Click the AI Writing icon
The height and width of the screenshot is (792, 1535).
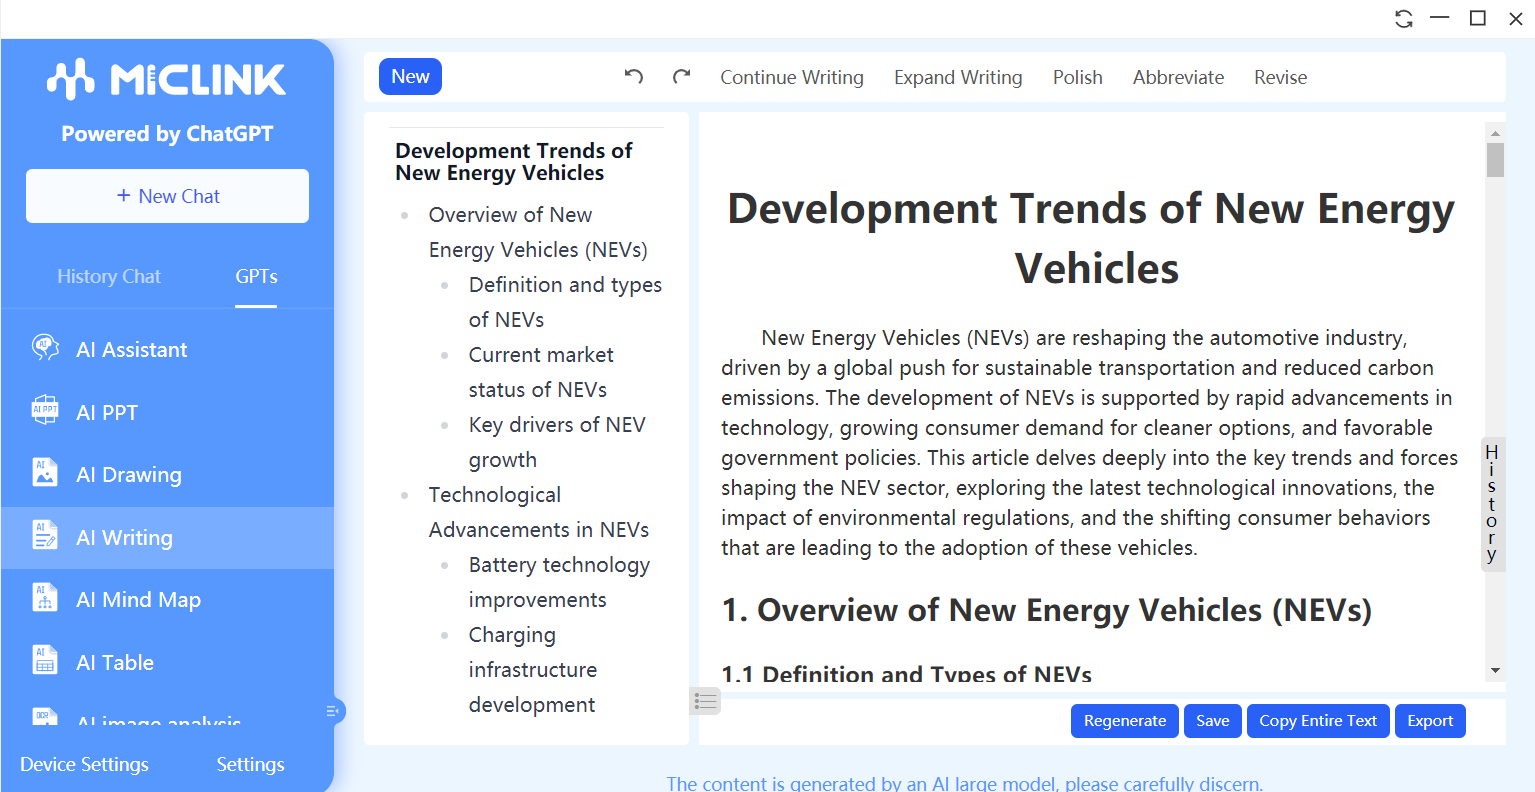tap(45, 537)
